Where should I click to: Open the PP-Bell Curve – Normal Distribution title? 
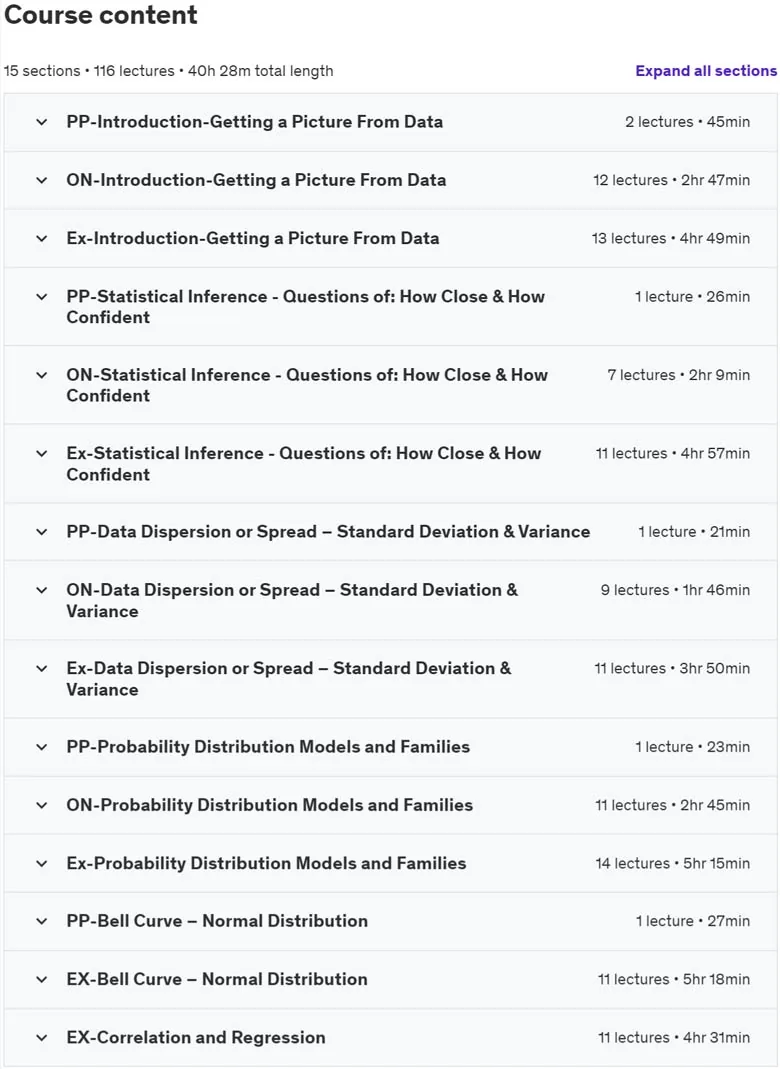click(217, 921)
